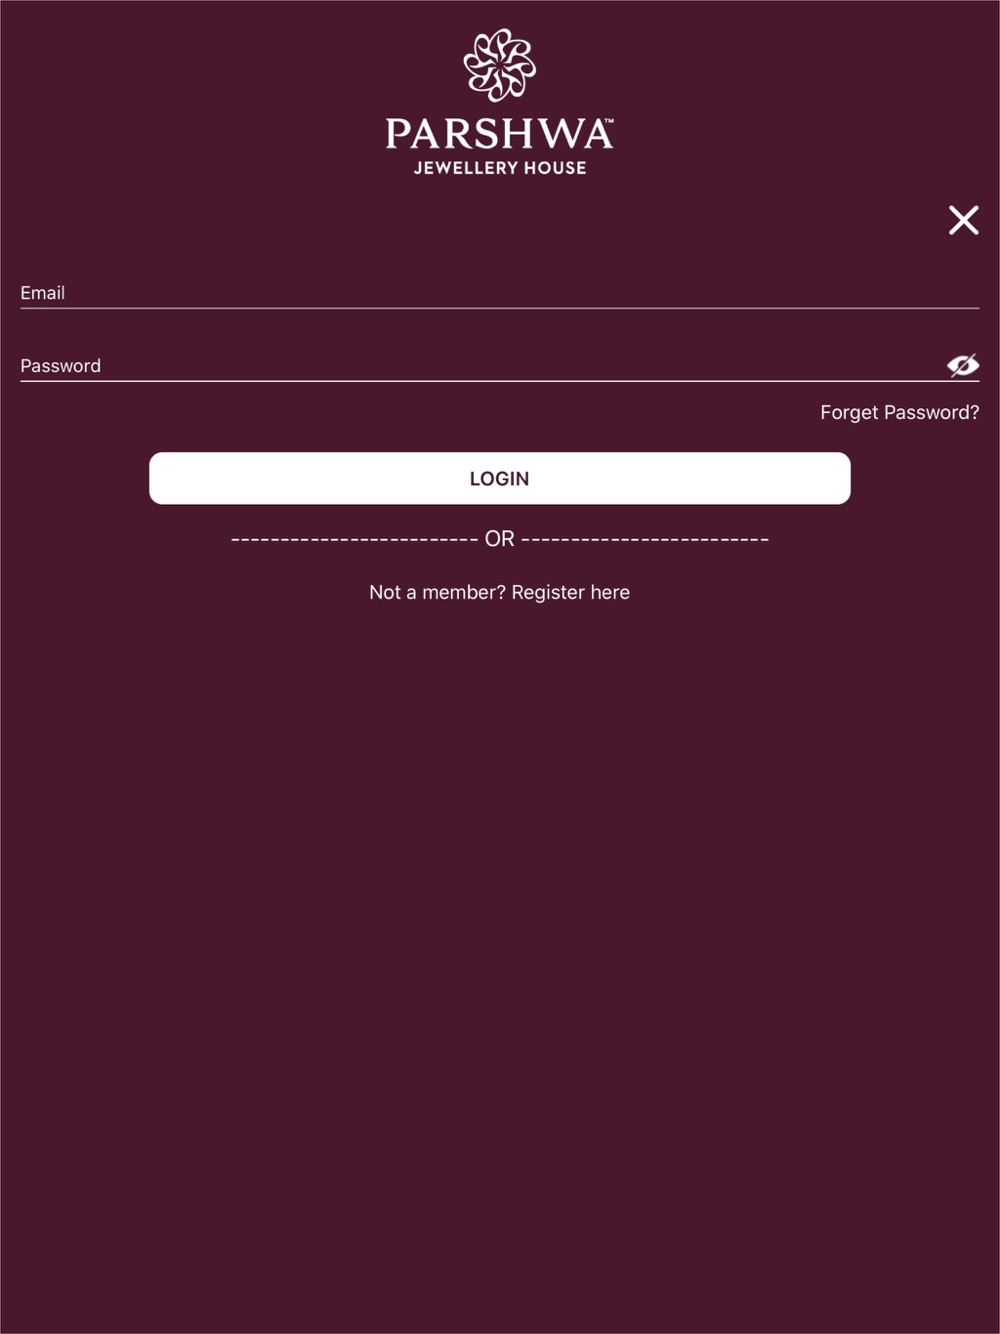Select the underline beneath the Password field

pos(500,381)
